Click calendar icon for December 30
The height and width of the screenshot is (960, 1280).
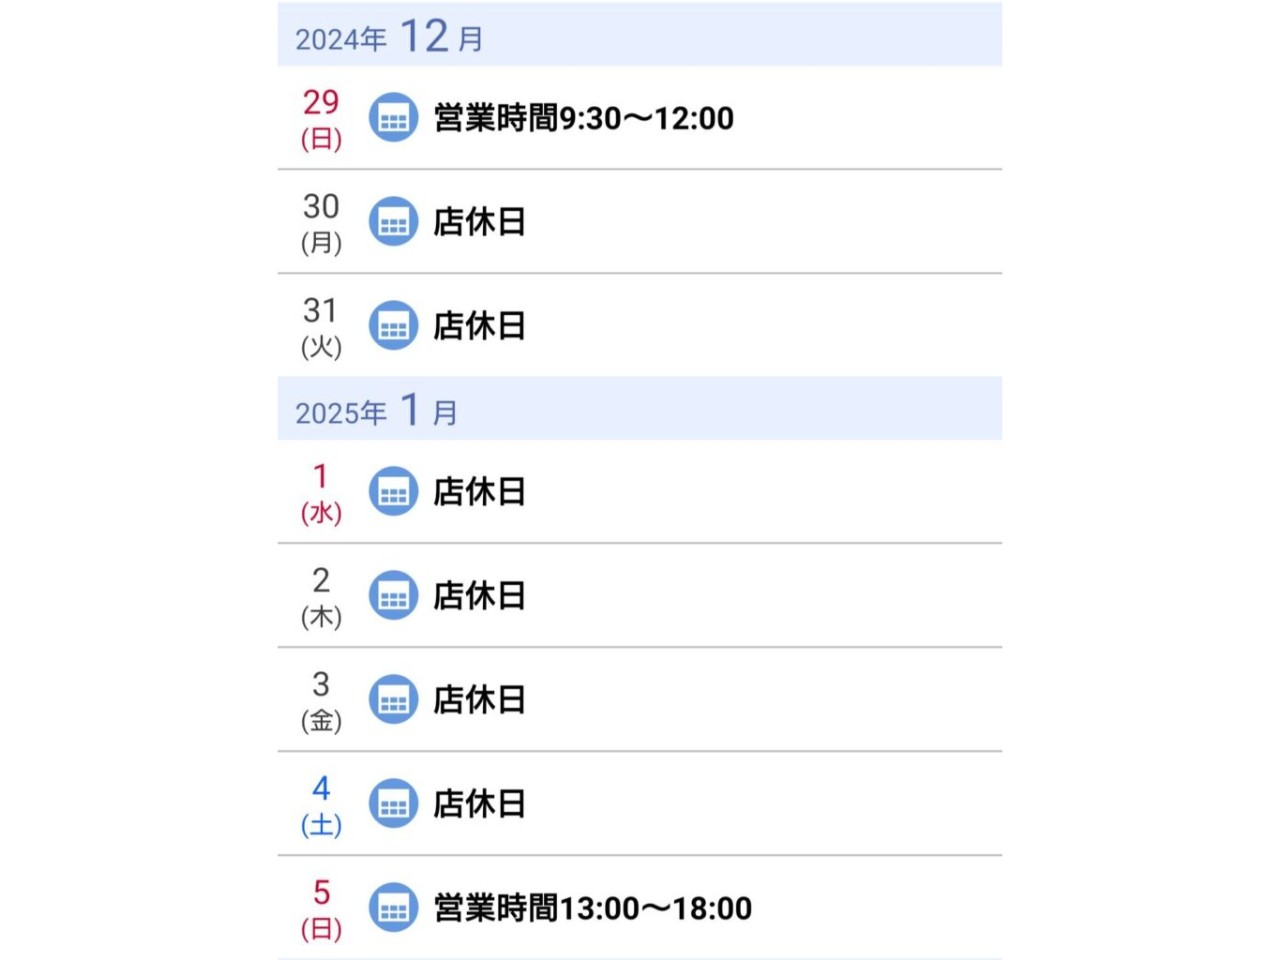[x=393, y=222]
